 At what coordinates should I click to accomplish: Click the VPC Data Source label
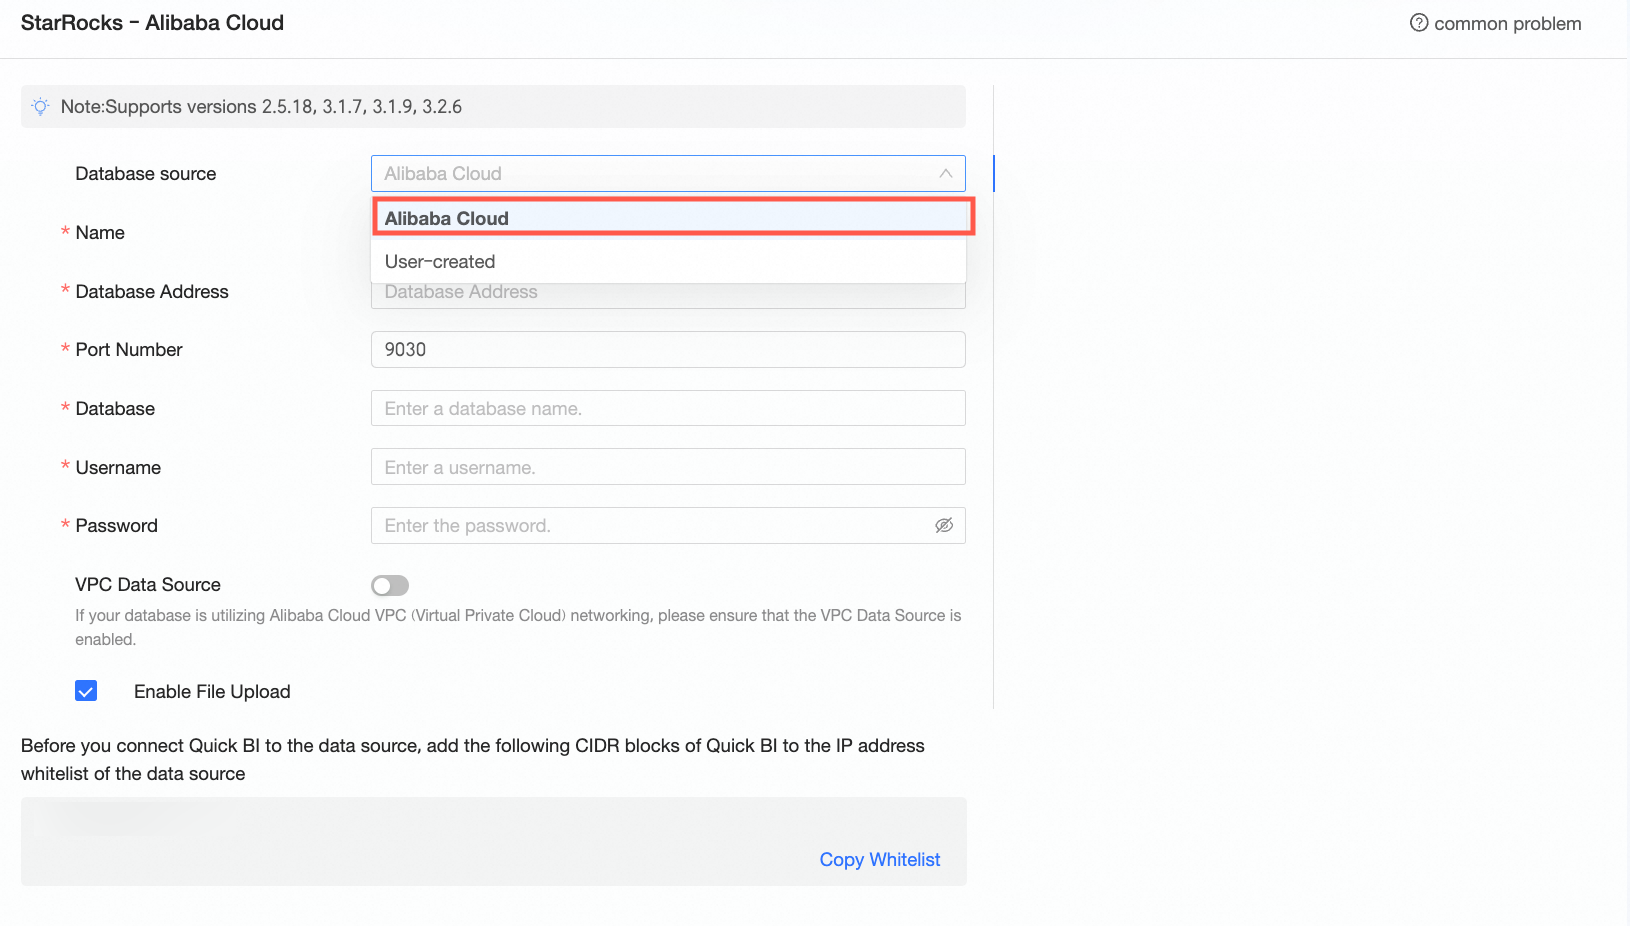148,585
